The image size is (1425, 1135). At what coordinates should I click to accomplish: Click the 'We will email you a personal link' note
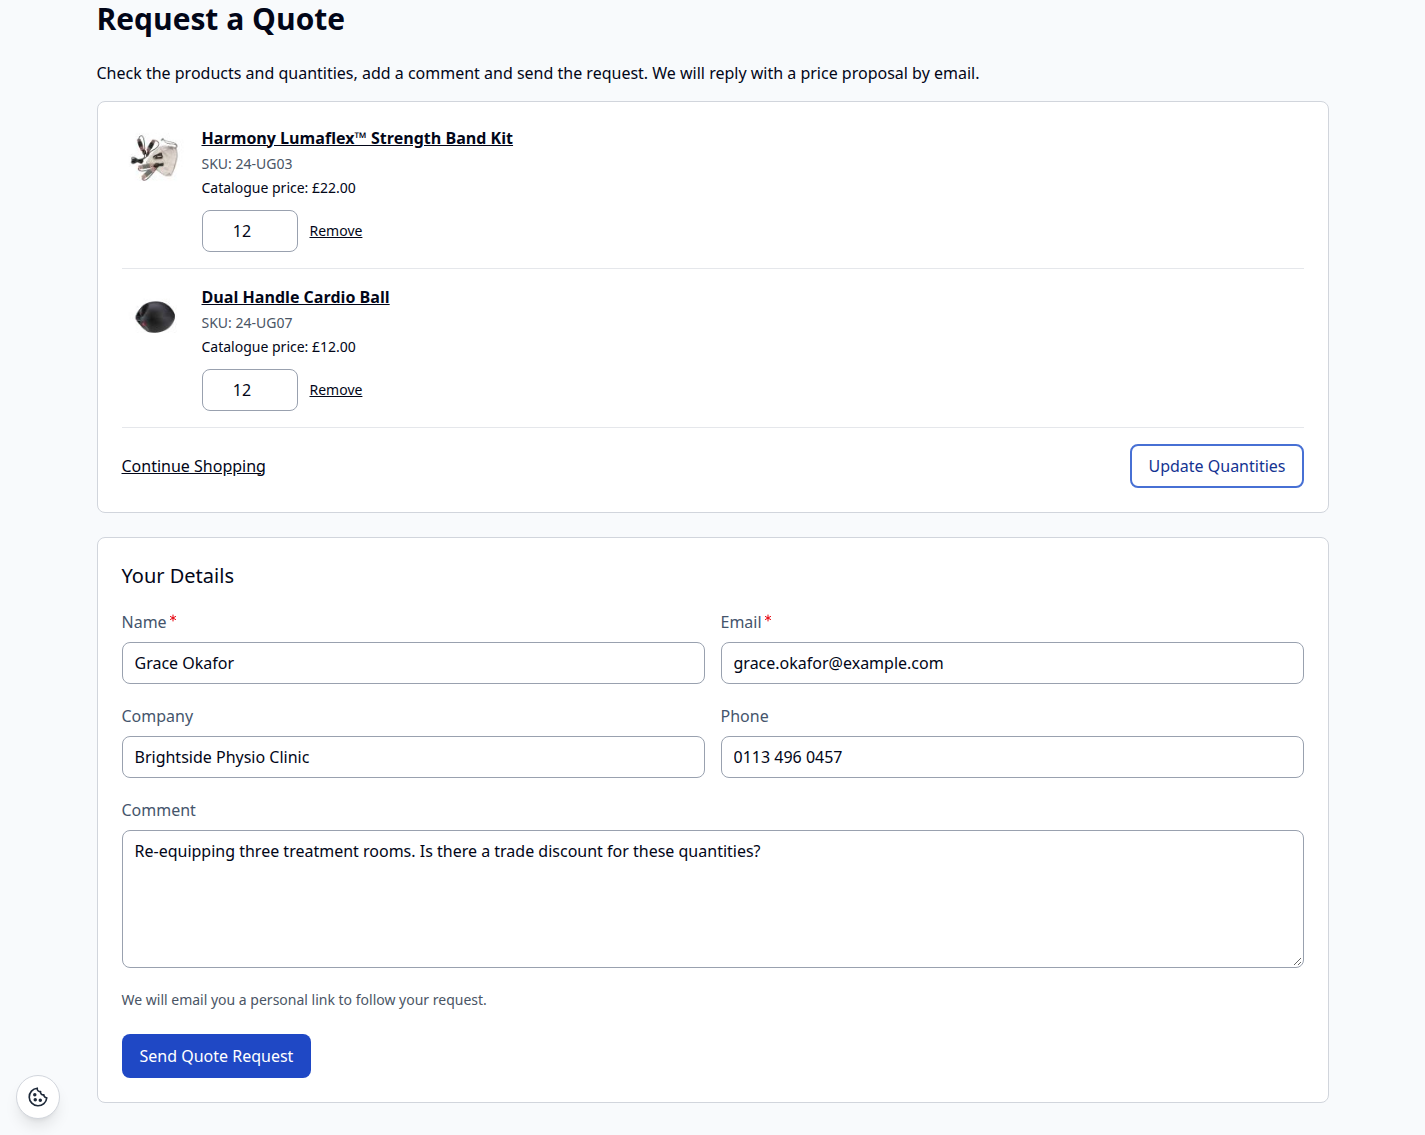coord(304,1000)
